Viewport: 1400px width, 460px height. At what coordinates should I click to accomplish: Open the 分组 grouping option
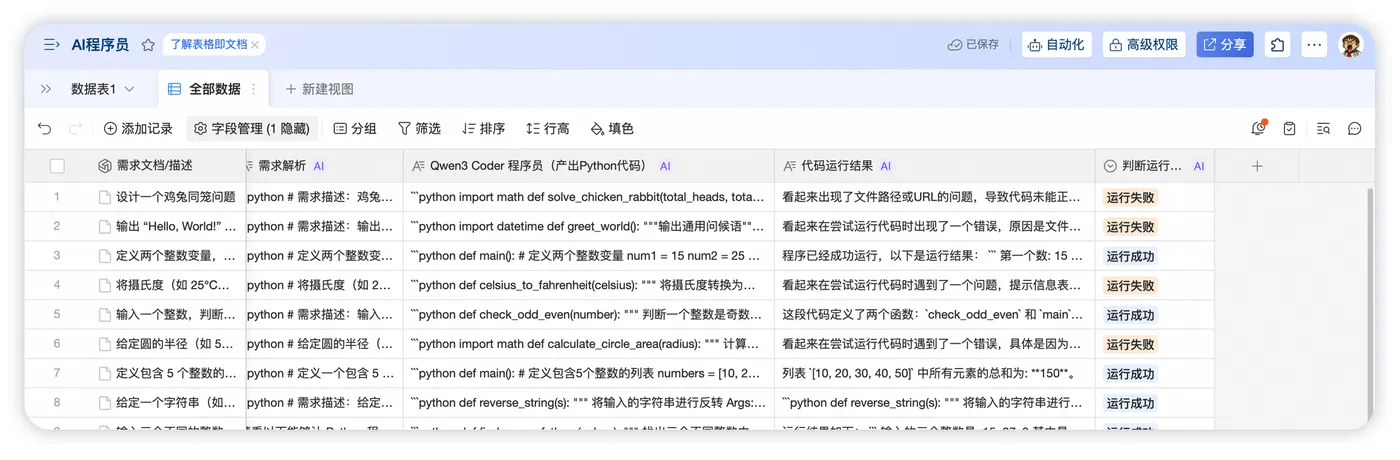[355, 129]
